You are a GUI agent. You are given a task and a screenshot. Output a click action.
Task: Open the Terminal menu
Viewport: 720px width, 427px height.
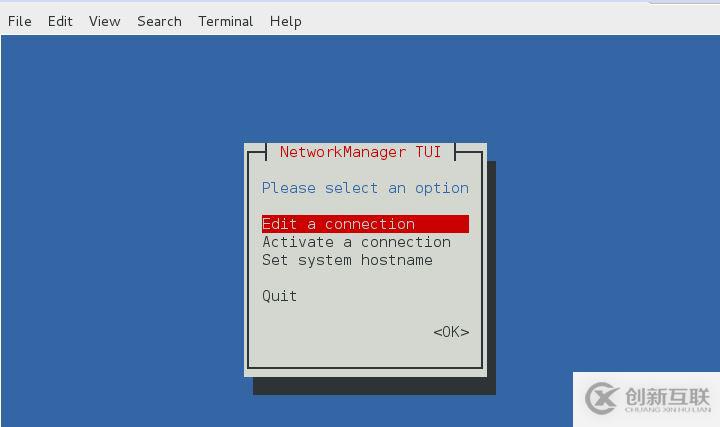click(x=225, y=21)
